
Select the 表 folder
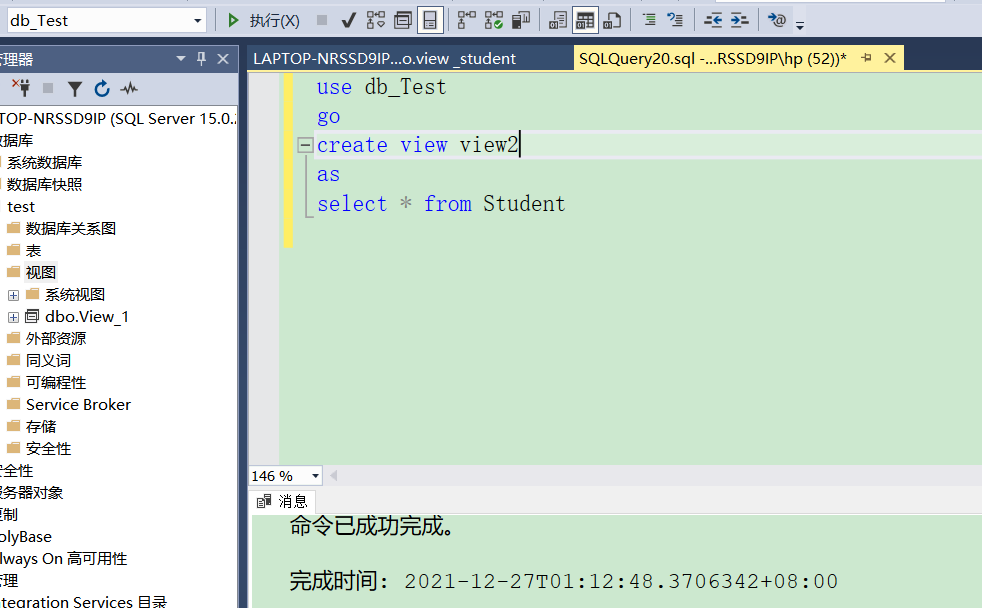(x=33, y=250)
